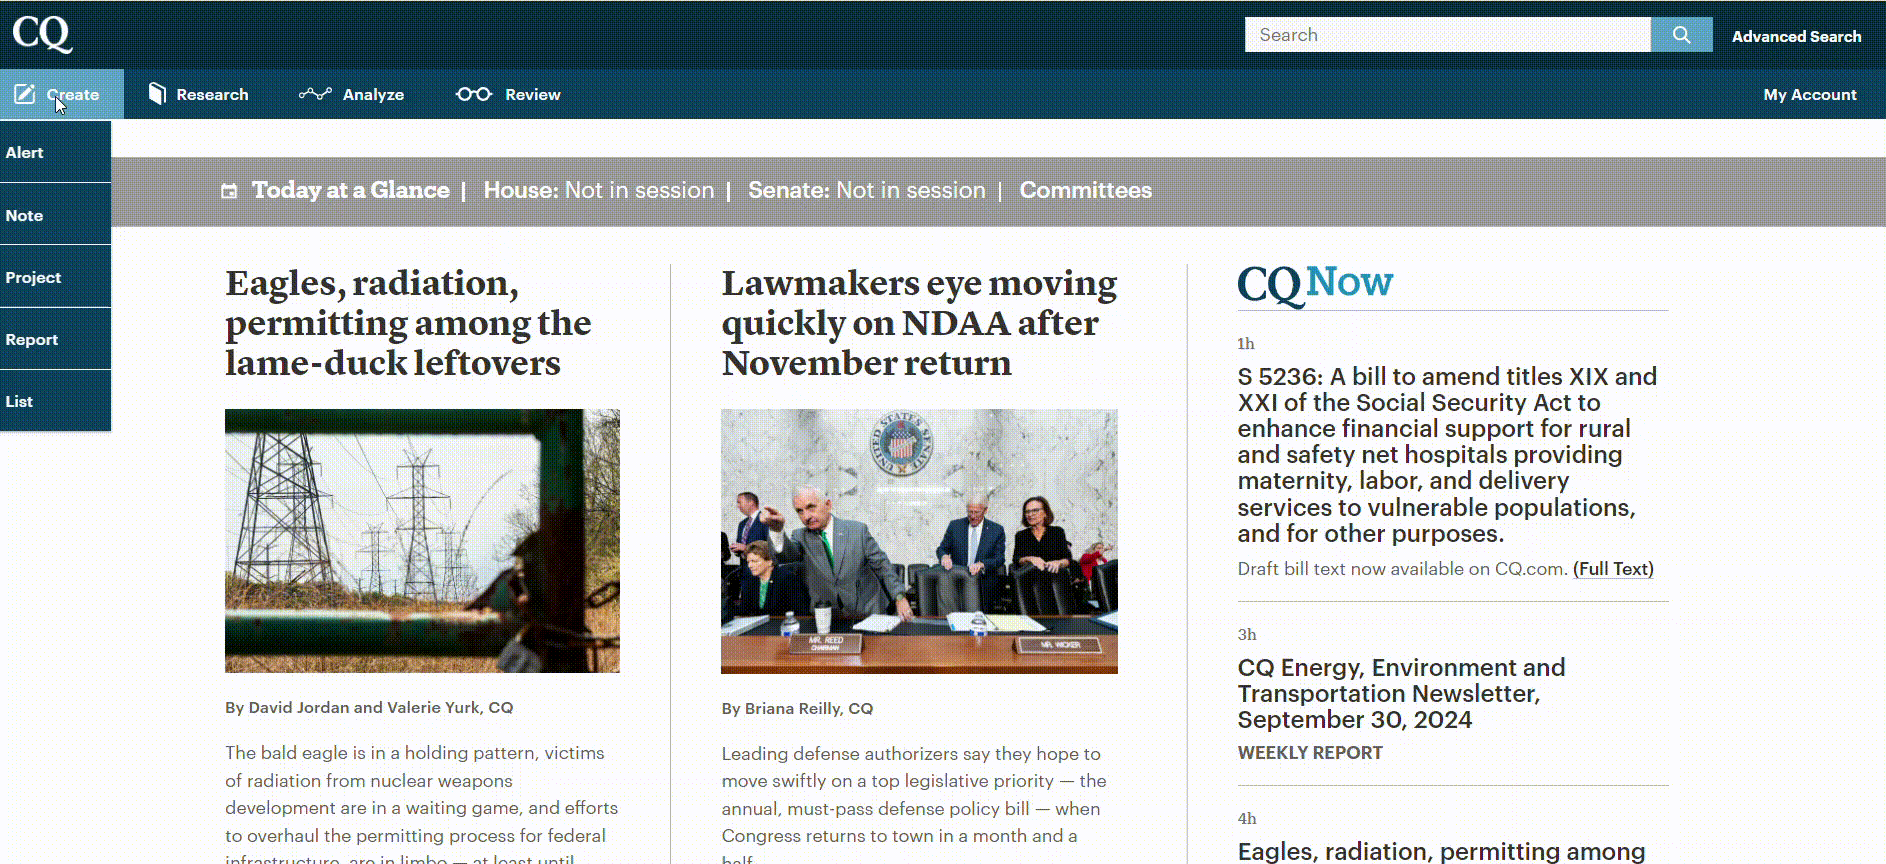Click the (Full Text) link for S 5236

point(1613,569)
